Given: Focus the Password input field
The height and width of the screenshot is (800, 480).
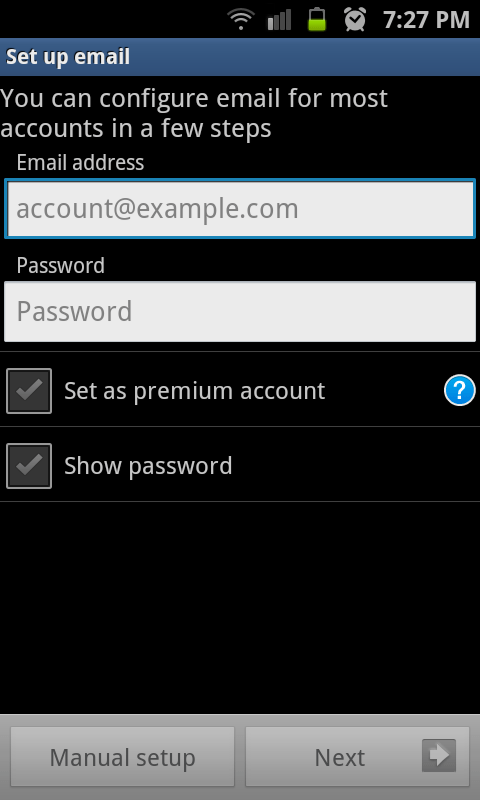Looking at the screenshot, I should point(240,311).
